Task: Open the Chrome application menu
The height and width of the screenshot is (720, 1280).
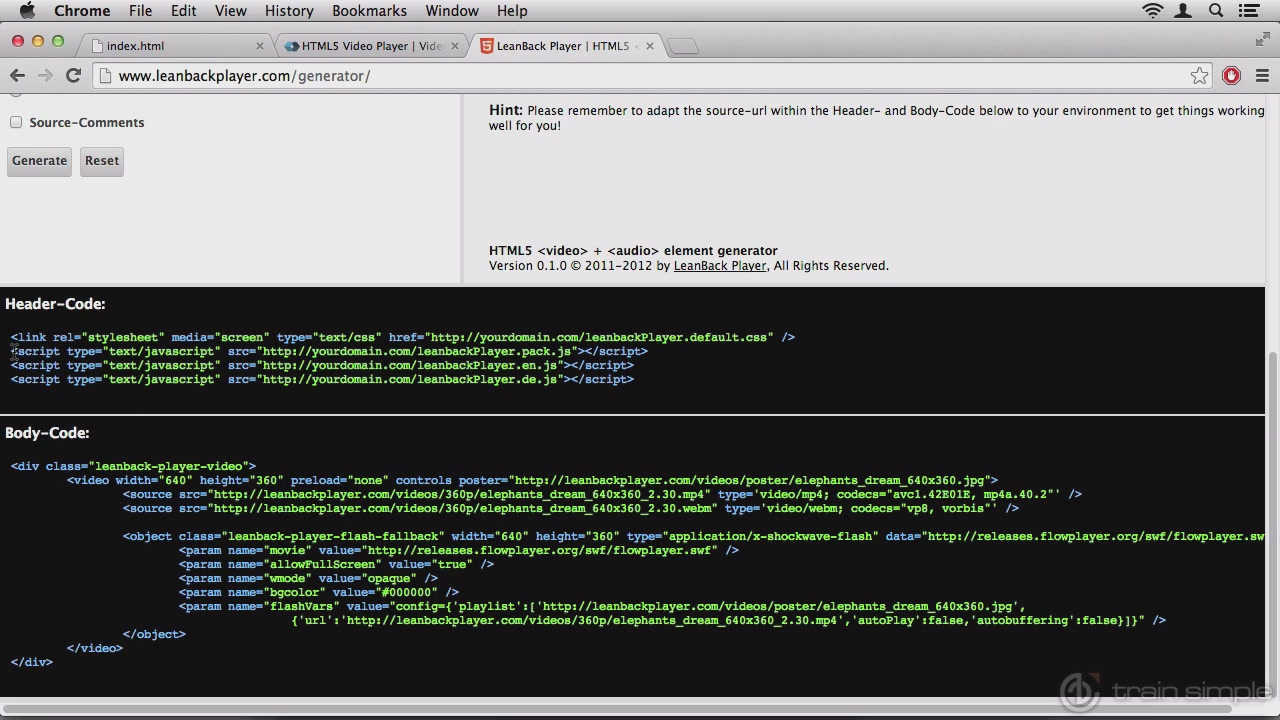Action: (x=82, y=11)
